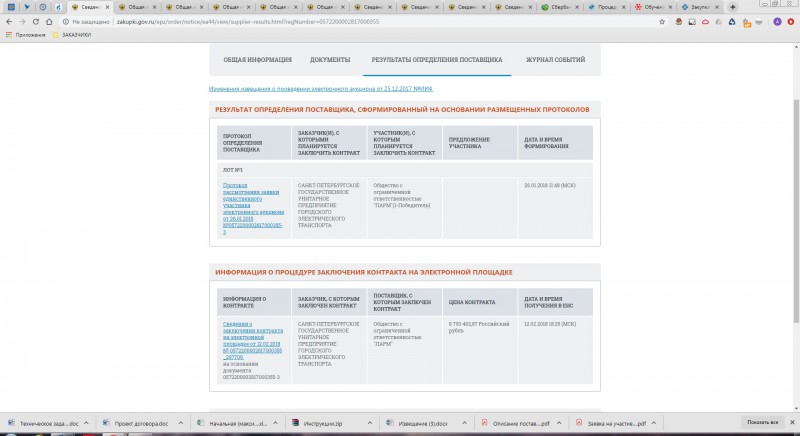Expand options for Начальная (макс... download

[x=276, y=423]
